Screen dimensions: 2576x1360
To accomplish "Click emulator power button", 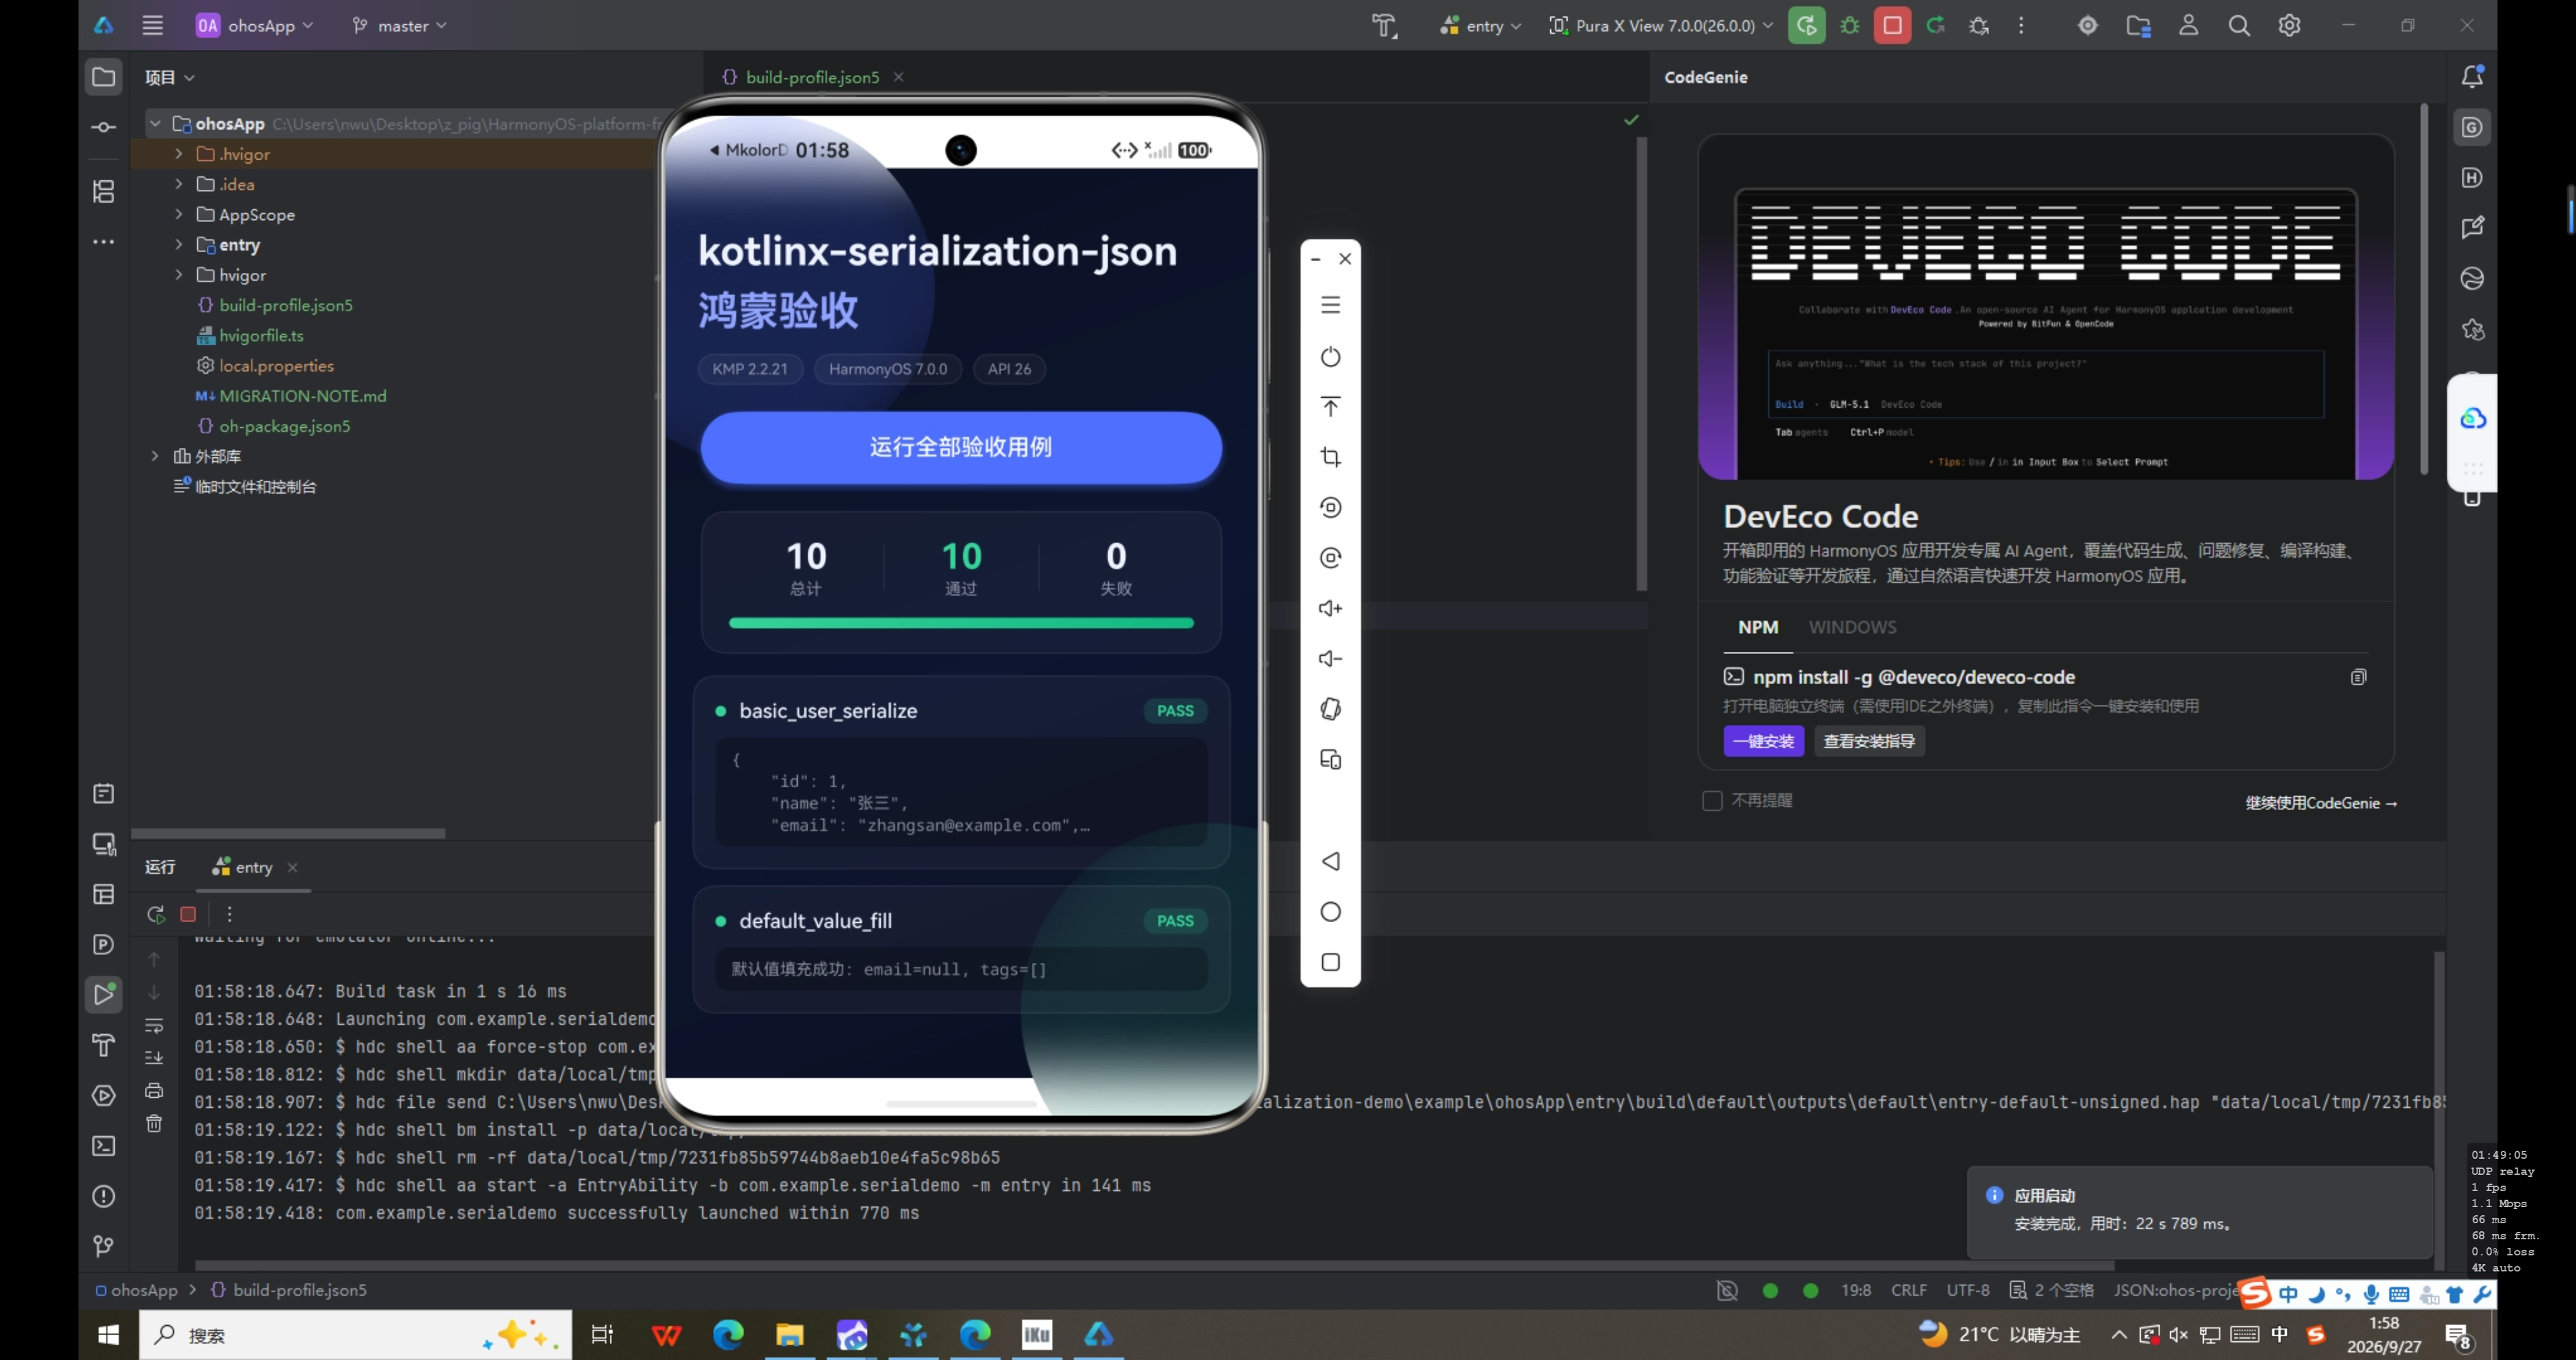I will pos(1330,357).
